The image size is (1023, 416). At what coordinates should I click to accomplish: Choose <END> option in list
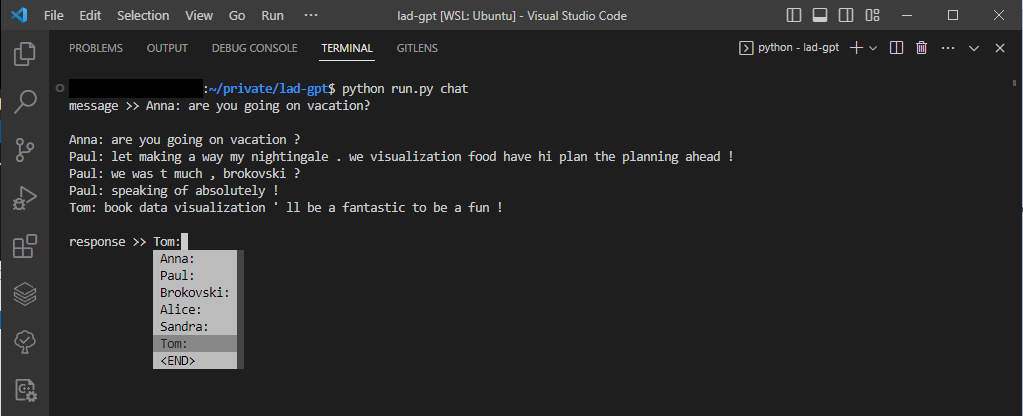pos(178,360)
